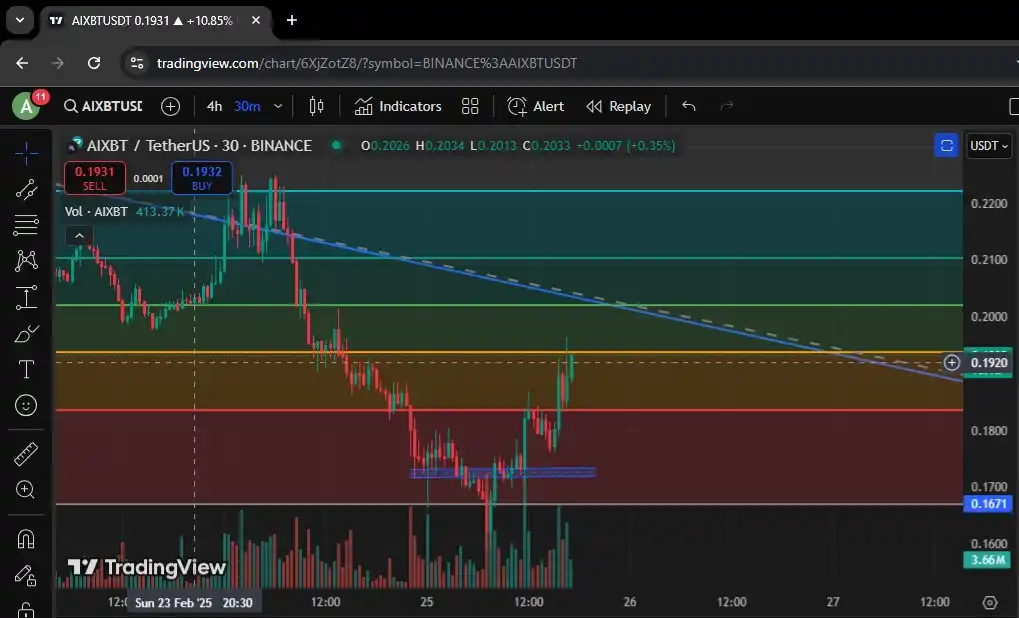Select the forecasting and measurement tool
This screenshot has height=618, width=1019.
click(26, 297)
